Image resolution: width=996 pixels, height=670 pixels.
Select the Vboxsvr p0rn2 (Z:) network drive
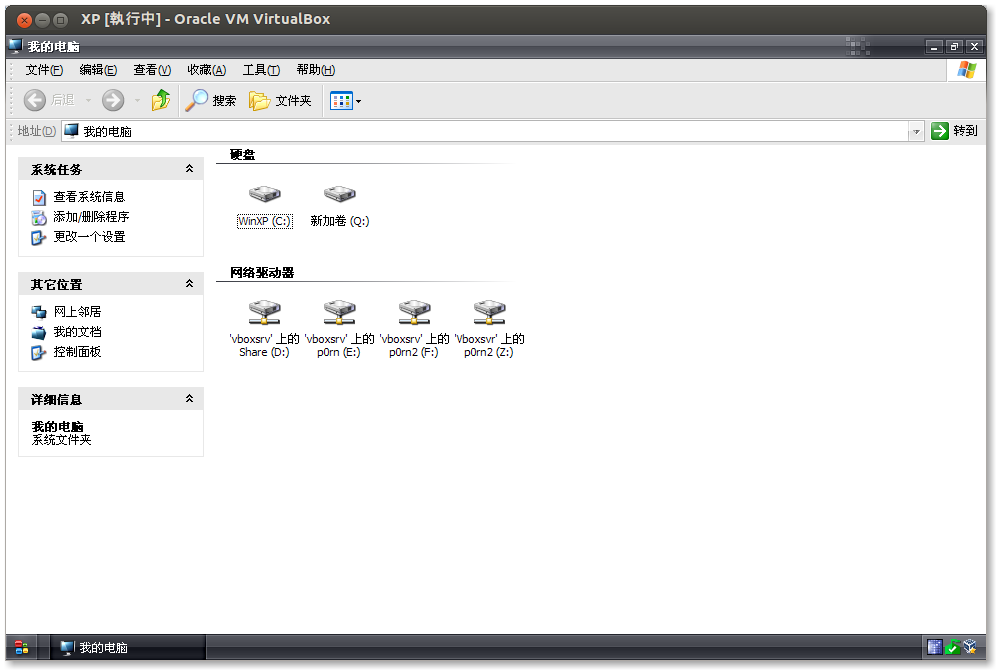(x=489, y=312)
